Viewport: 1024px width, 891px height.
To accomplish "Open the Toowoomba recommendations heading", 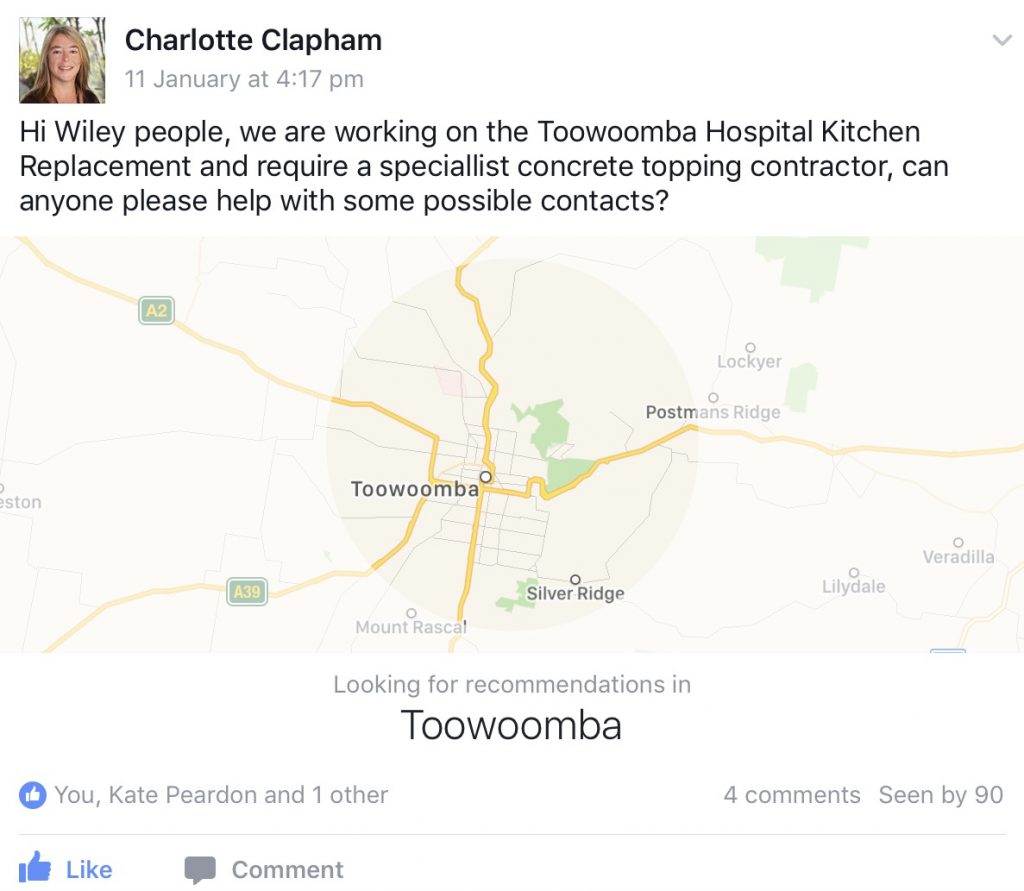I will point(511,724).
